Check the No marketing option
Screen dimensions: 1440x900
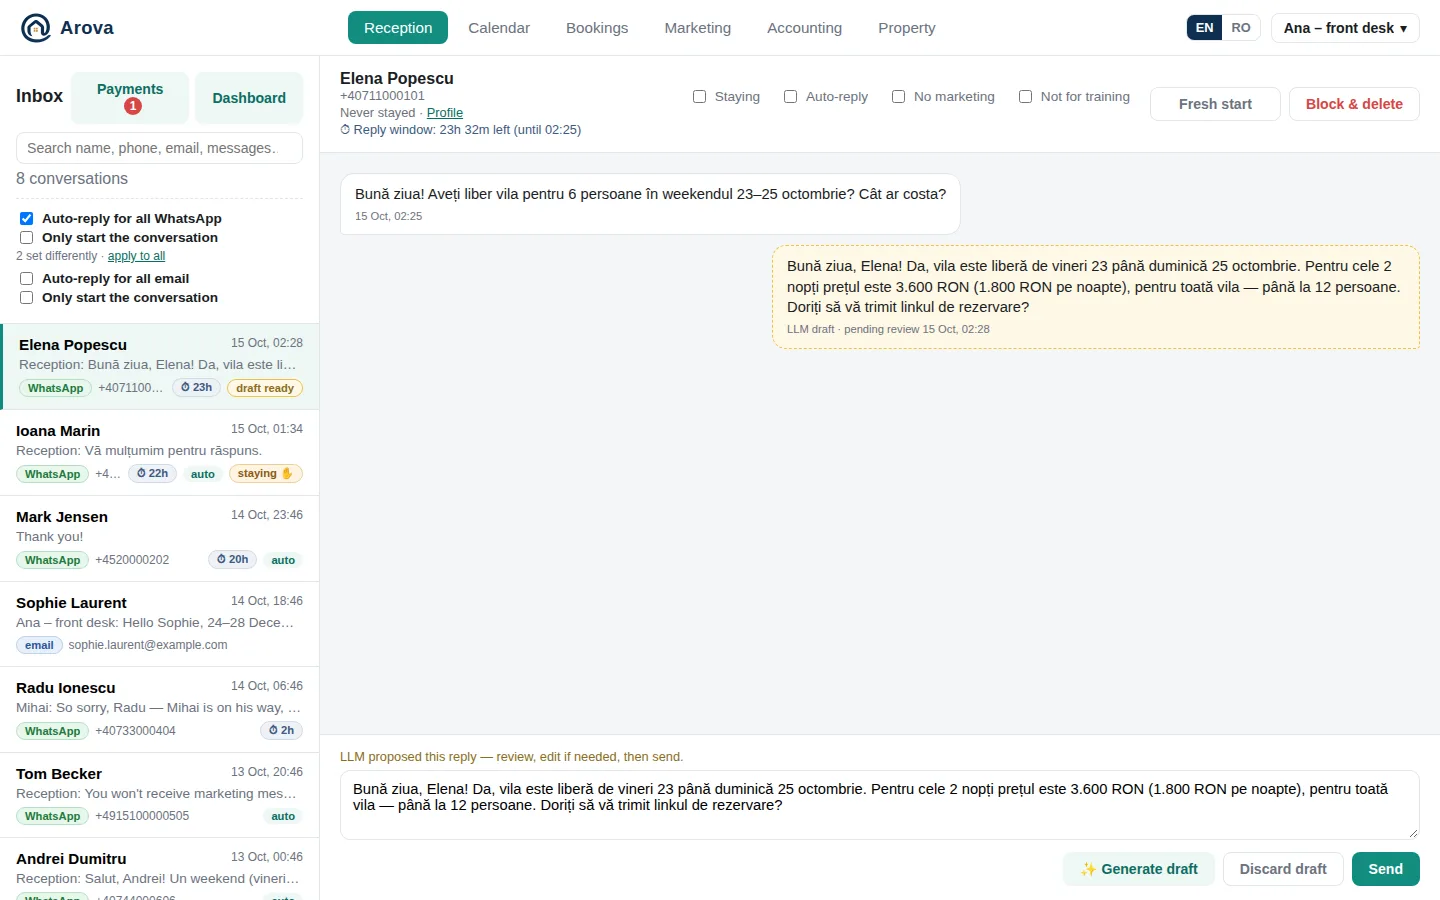tap(899, 97)
